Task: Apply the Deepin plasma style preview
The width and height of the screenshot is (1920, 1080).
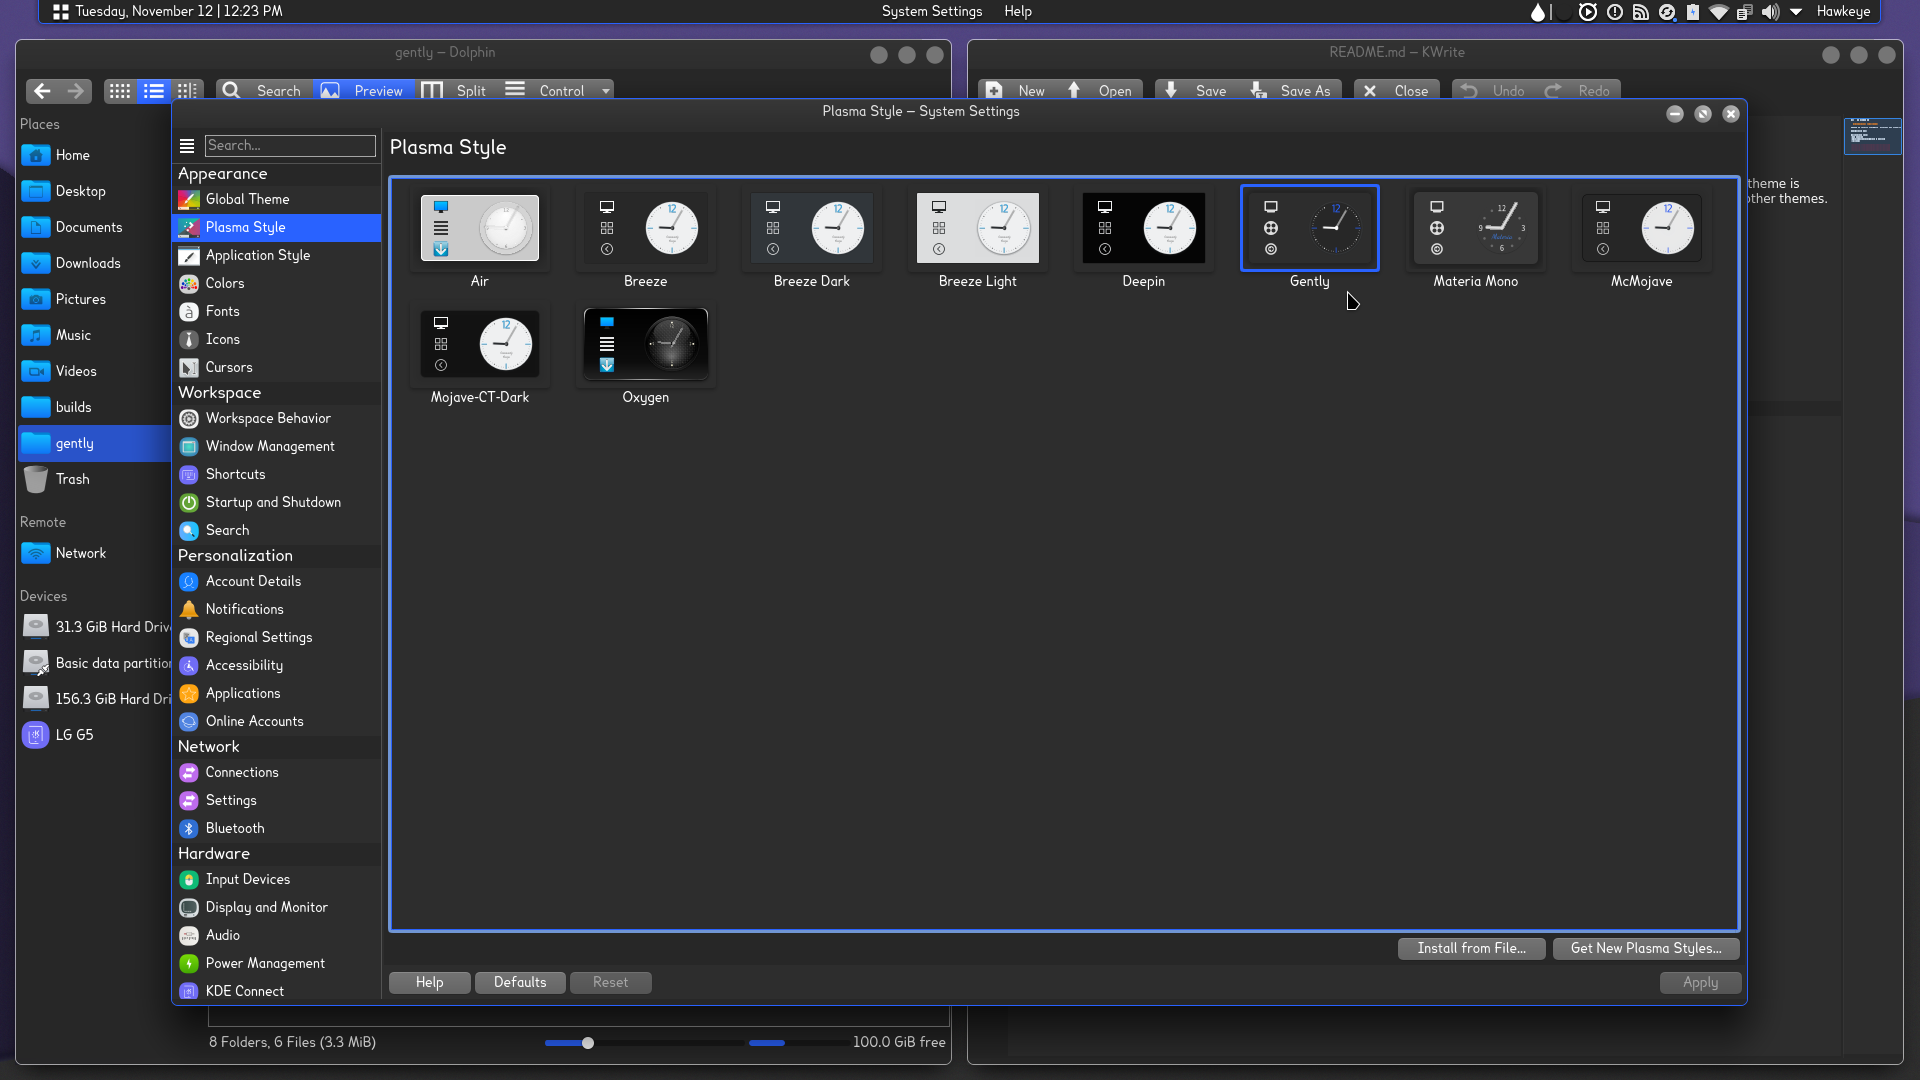Action: [x=1144, y=228]
